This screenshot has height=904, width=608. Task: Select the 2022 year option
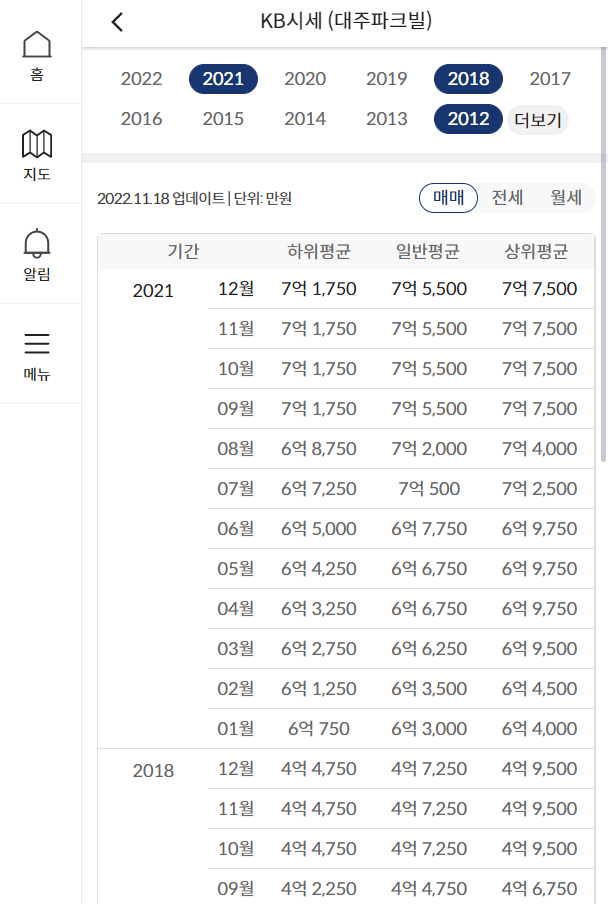click(141, 78)
